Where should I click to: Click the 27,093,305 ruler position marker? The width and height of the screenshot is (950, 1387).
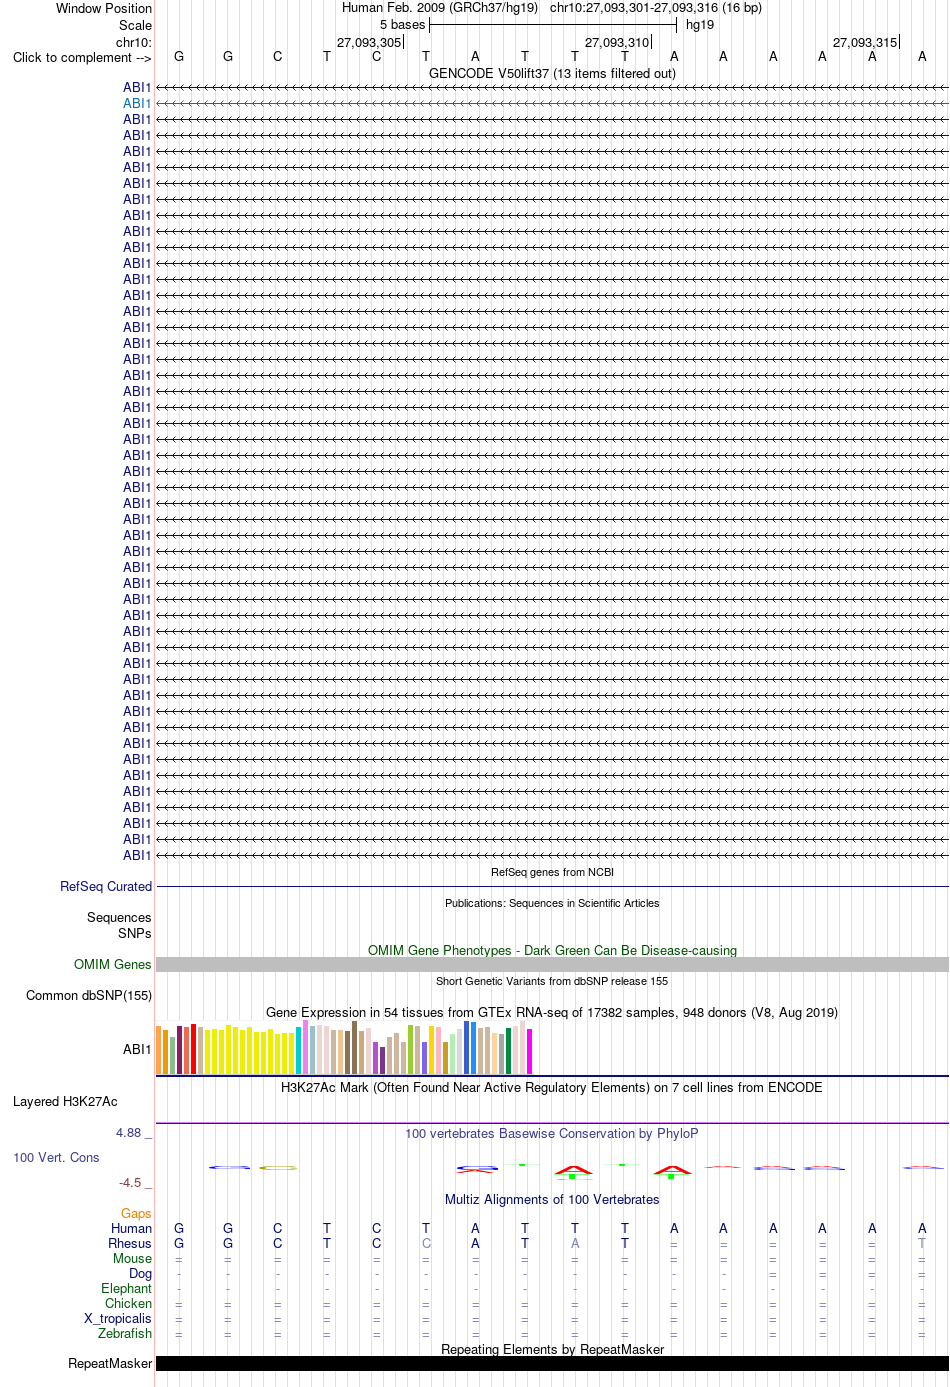(x=369, y=42)
